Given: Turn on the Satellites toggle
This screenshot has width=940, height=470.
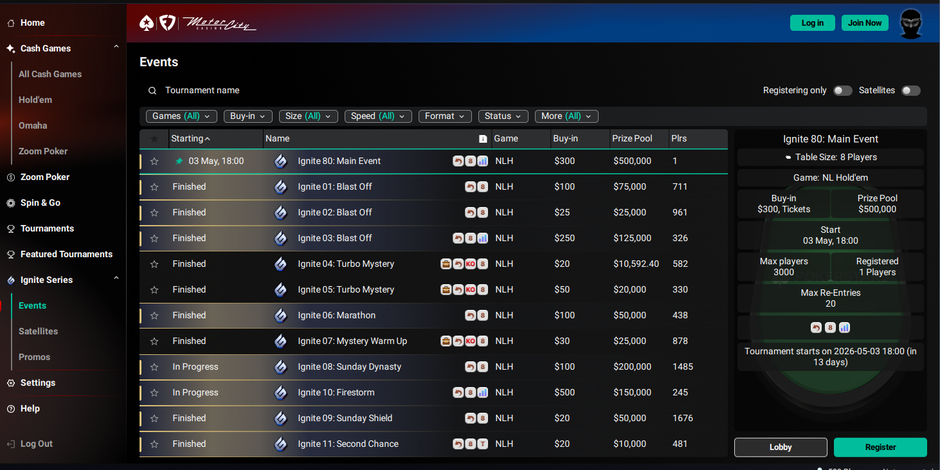Looking at the screenshot, I should 910,90.
